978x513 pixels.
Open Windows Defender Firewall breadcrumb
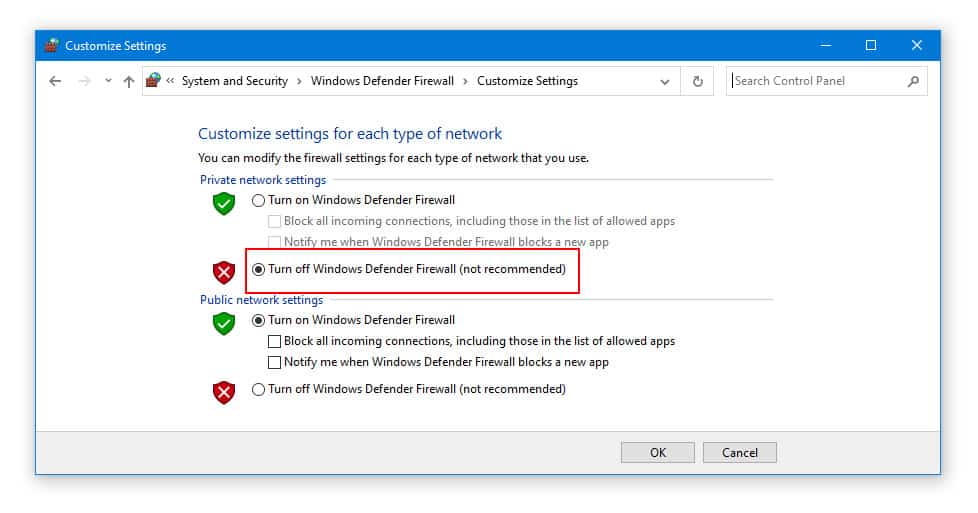point(382,81)
